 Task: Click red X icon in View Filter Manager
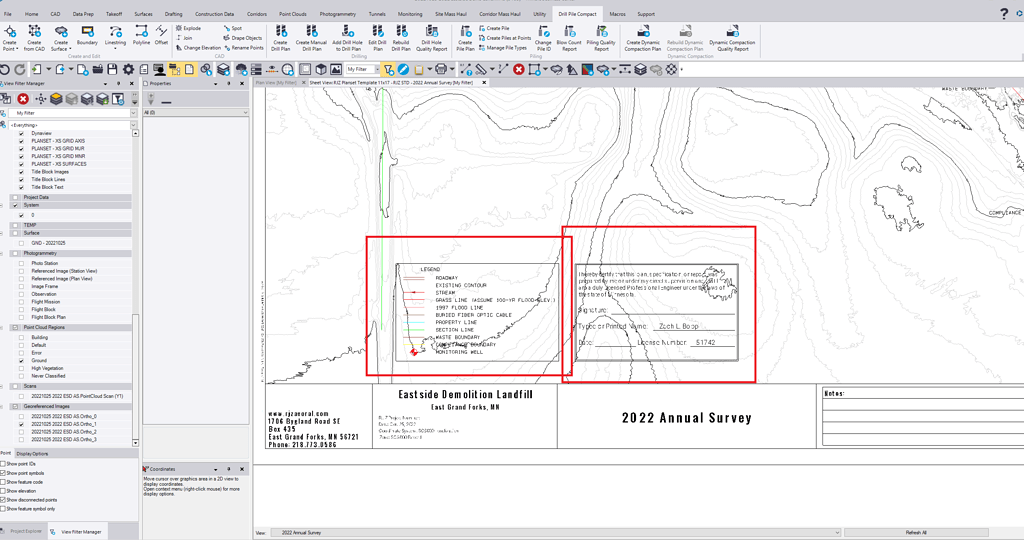[x=23, y=99]
